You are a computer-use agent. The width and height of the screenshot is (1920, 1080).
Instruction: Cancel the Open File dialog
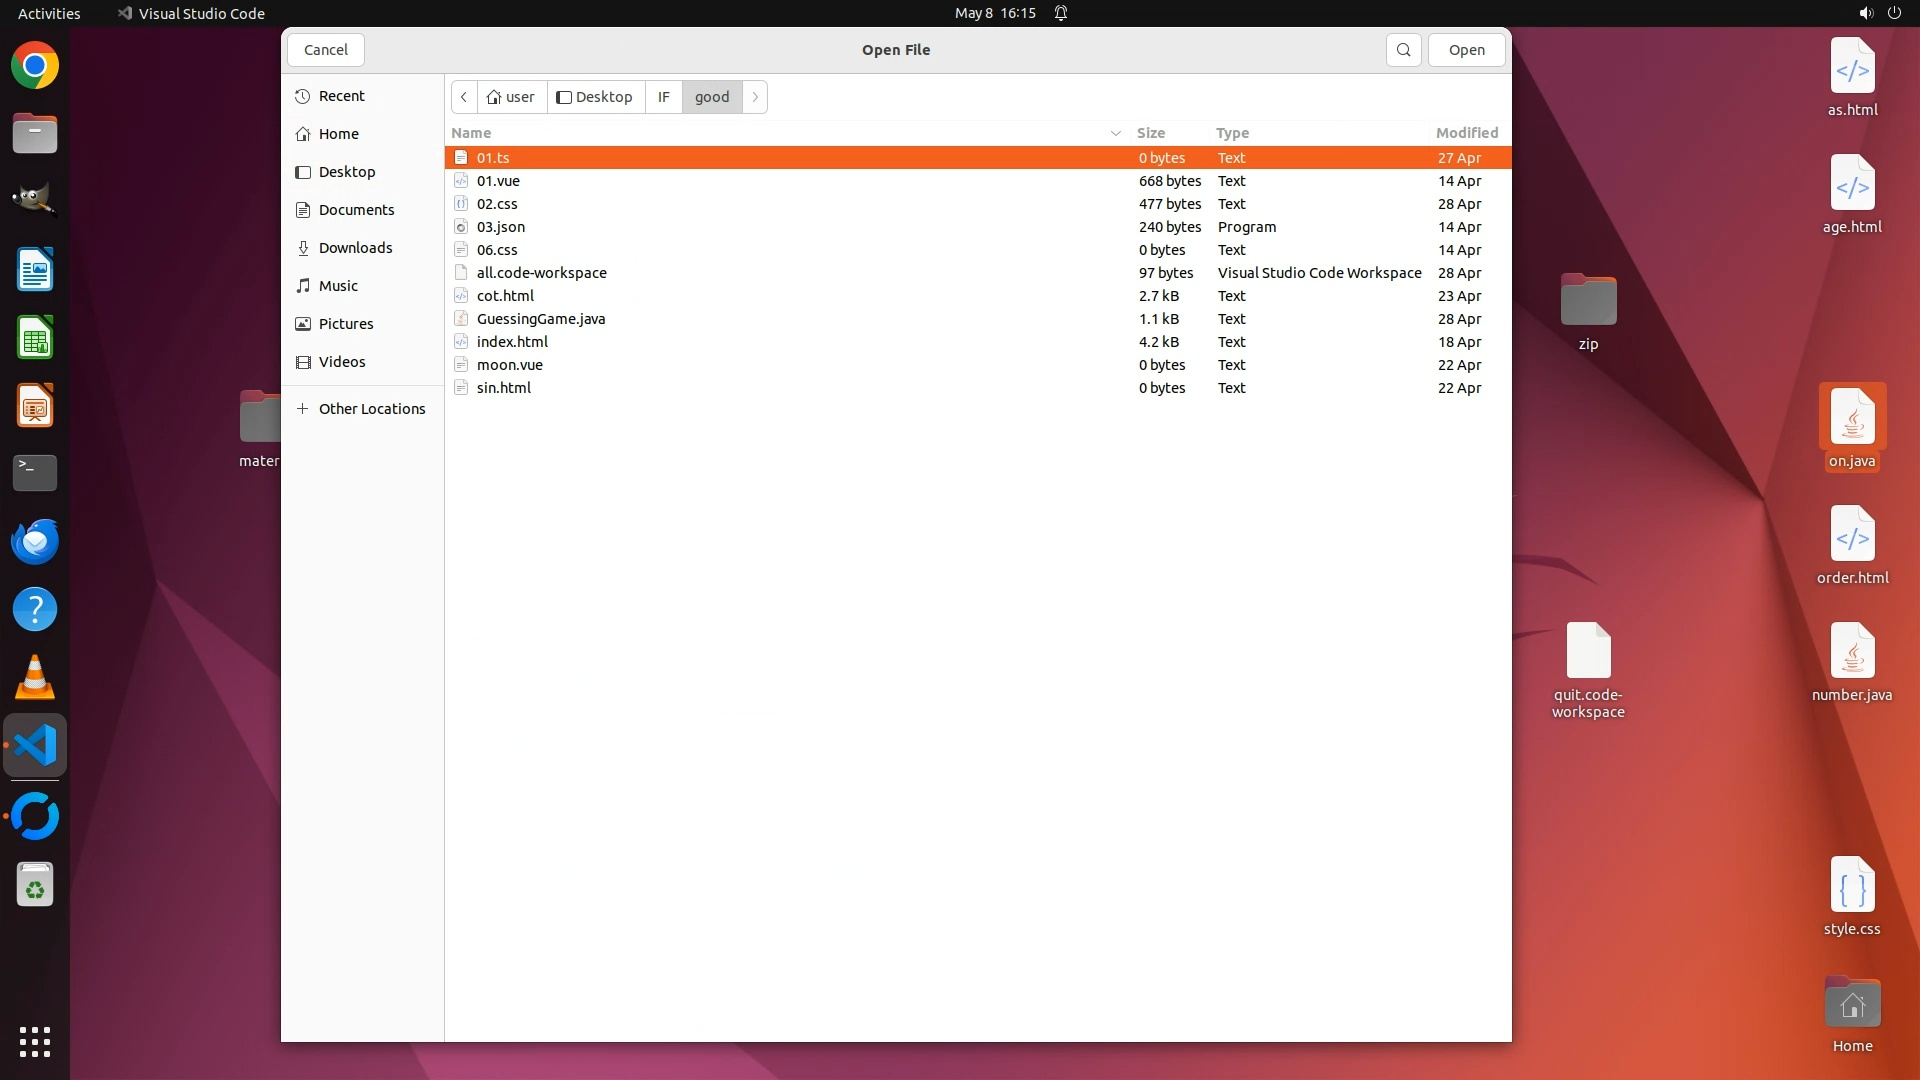pos(326,50)
